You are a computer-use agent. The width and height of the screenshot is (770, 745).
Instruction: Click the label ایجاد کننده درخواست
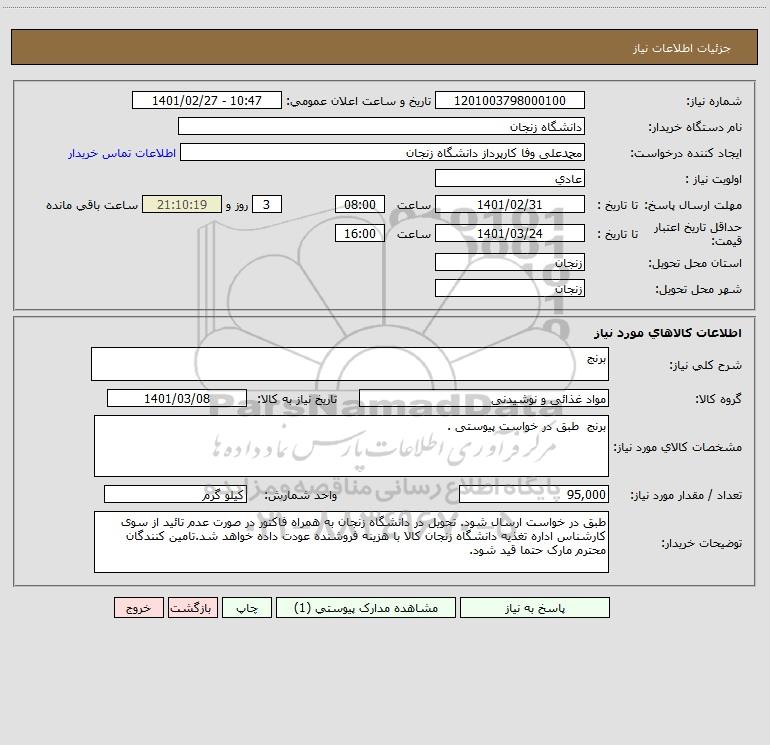pos(686,153)
